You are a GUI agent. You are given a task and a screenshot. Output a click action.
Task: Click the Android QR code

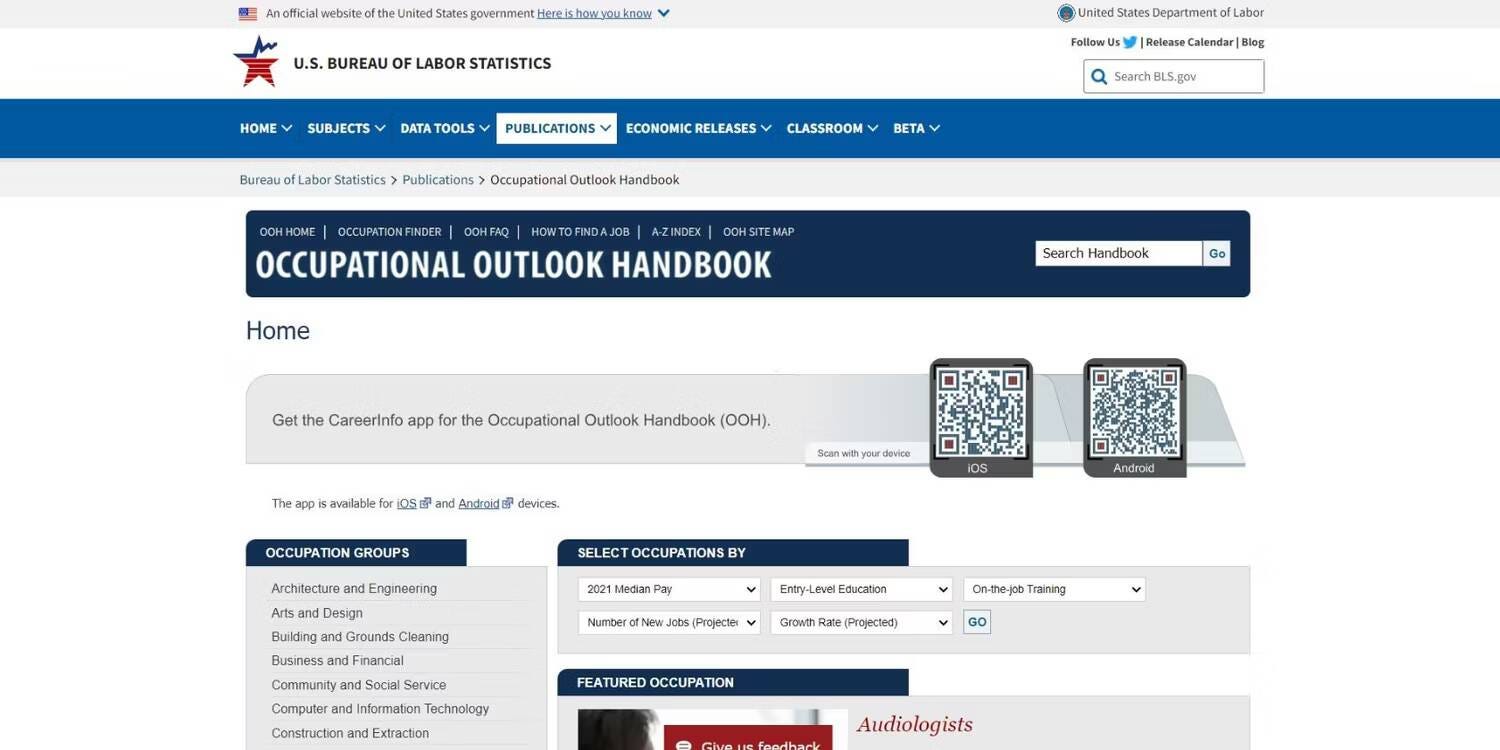click(x=1134, y=412)
